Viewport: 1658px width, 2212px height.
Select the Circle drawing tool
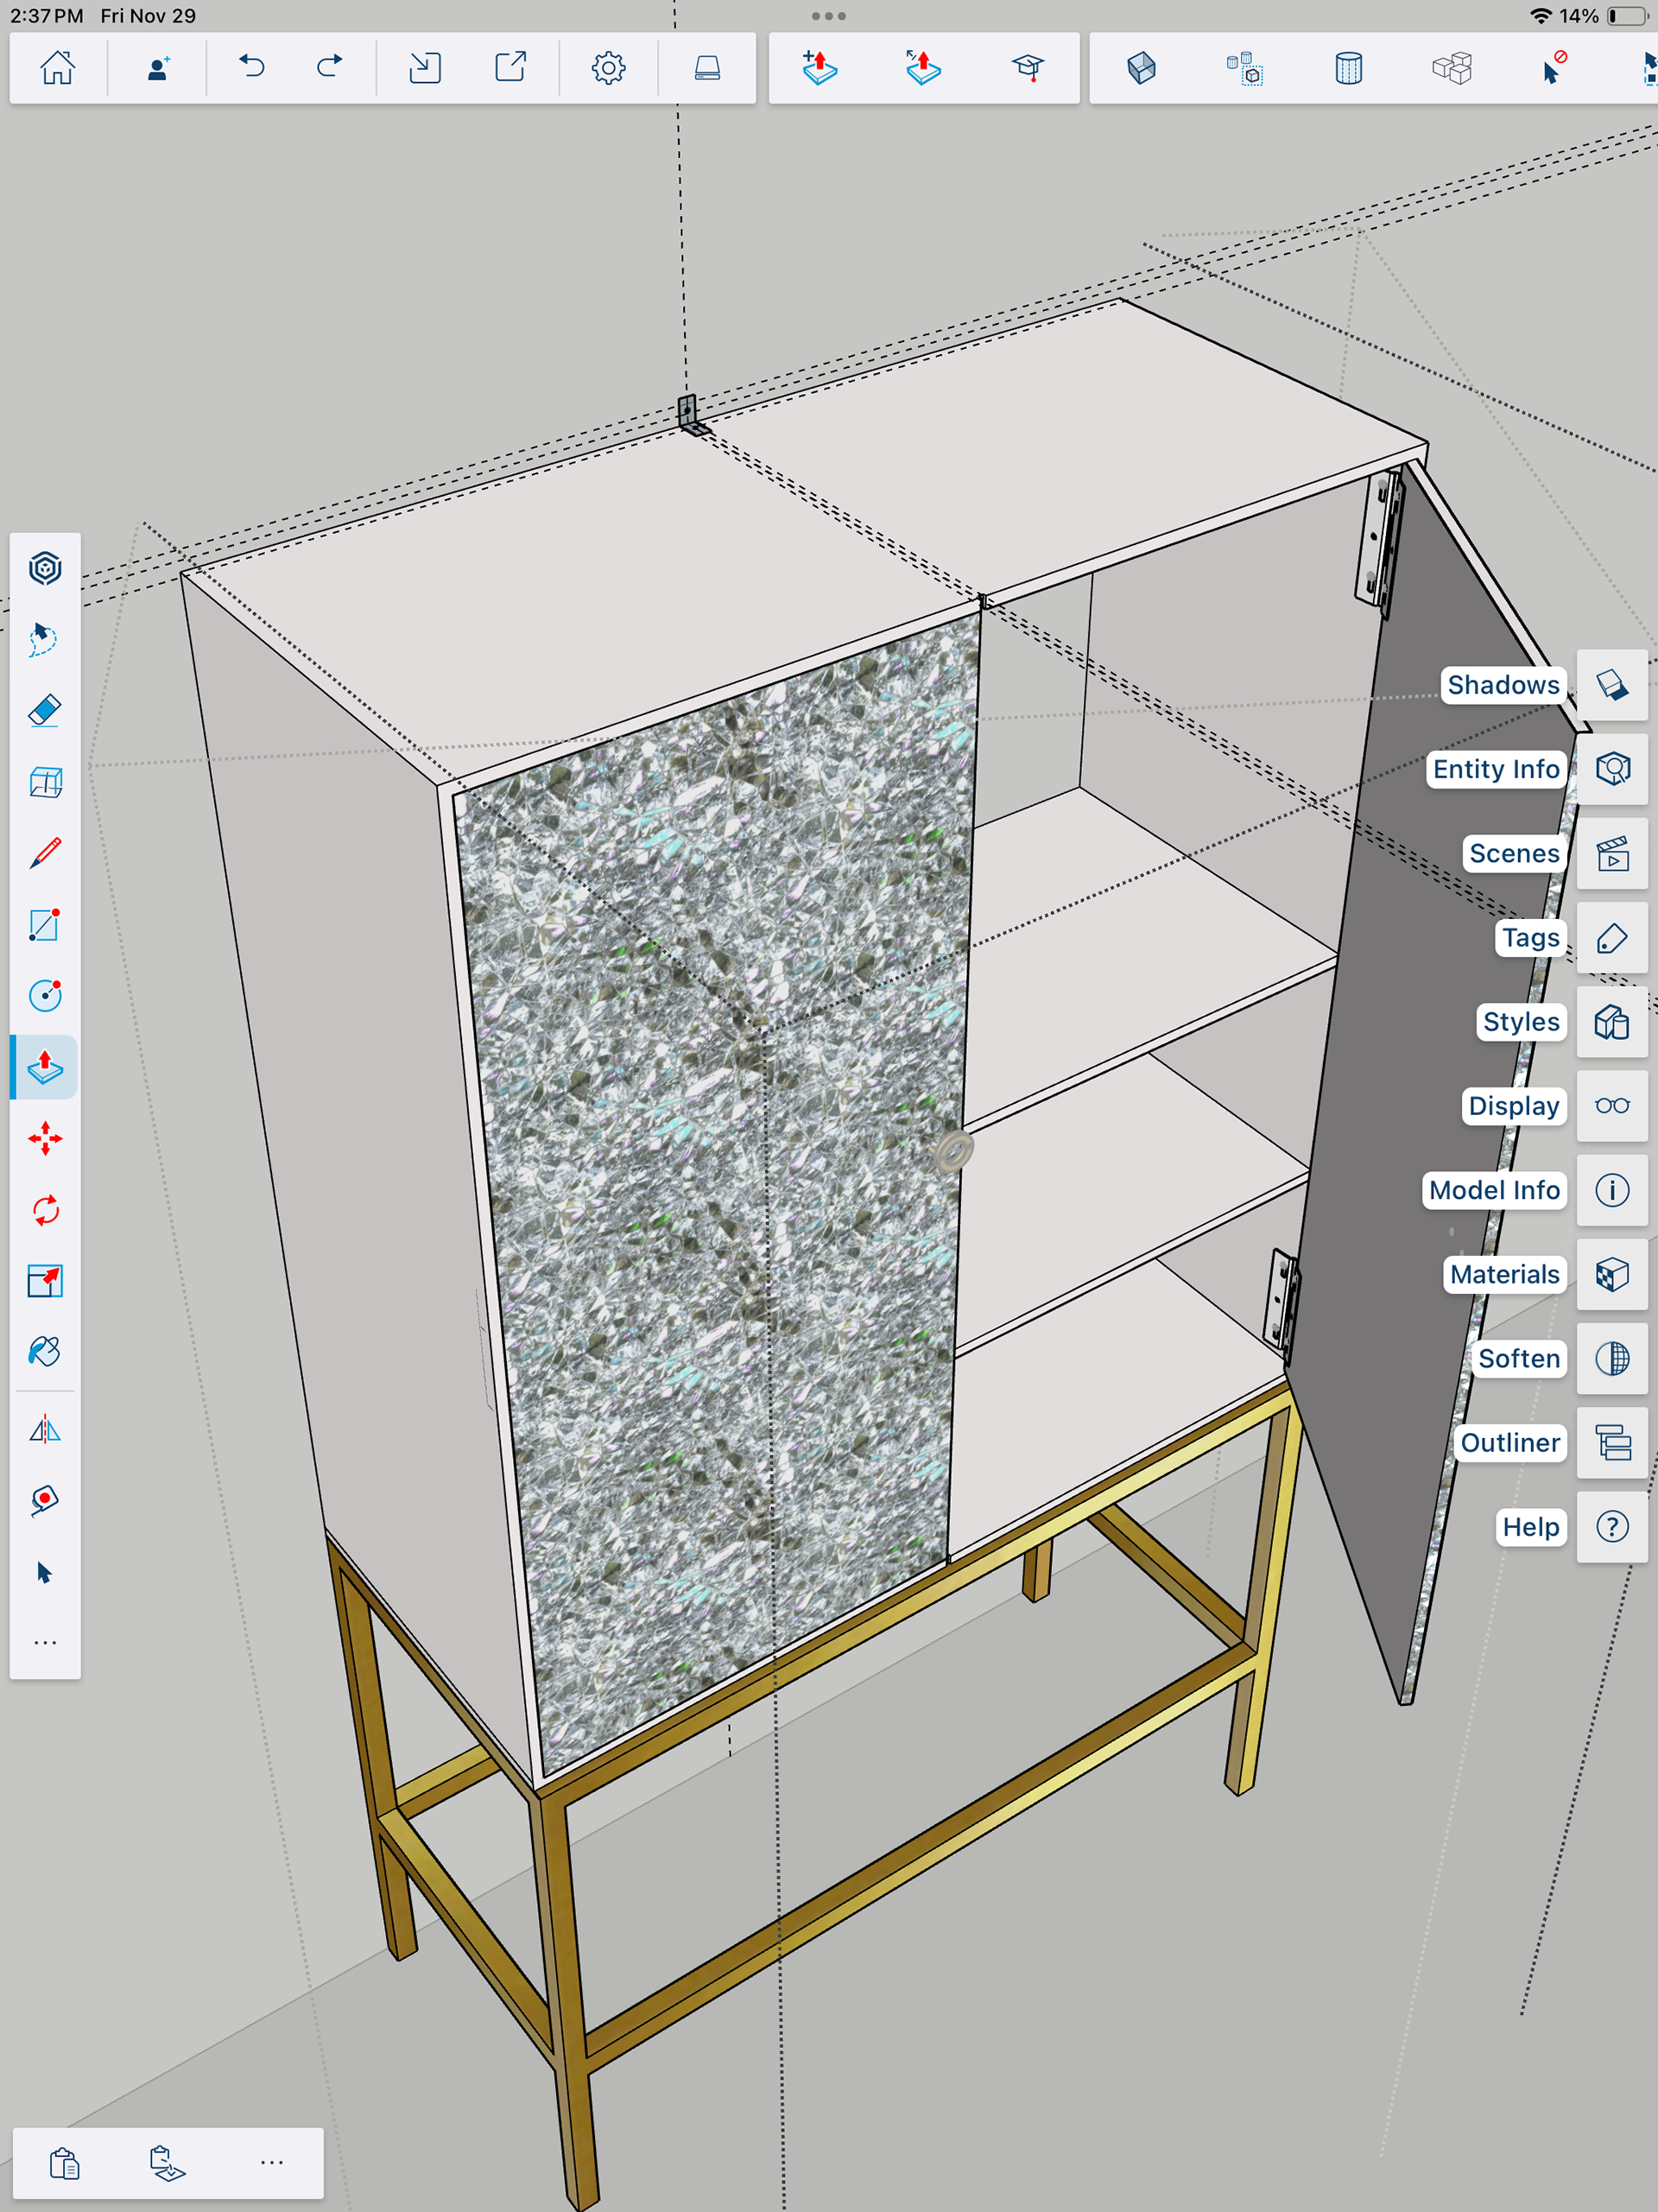[x=45, y=996]
